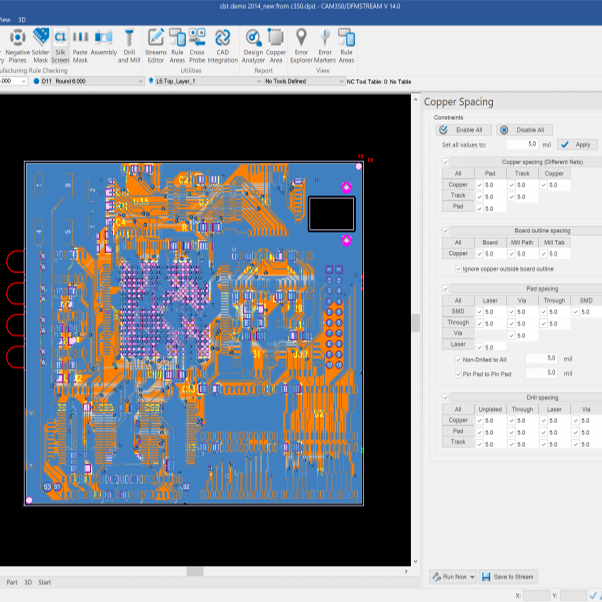This screenshot has width=602, height=602.
Task: Click the Through column header in Pad spacing
Action: pos(554,300)
